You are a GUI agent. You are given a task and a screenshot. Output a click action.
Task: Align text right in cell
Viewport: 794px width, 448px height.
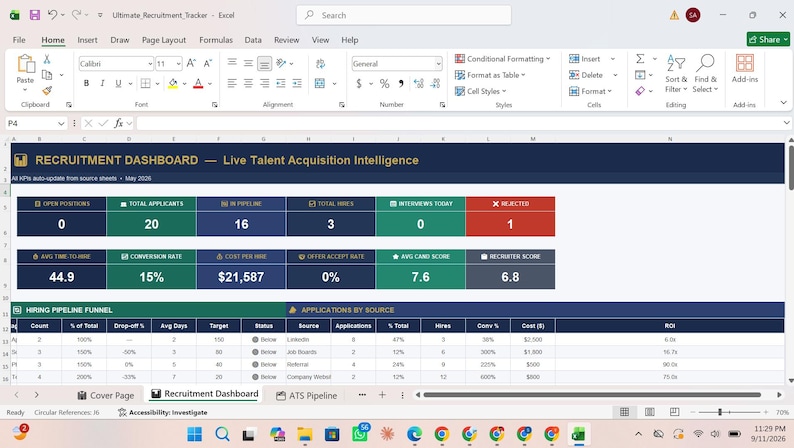pyautogui.click(x=264, y=83)
